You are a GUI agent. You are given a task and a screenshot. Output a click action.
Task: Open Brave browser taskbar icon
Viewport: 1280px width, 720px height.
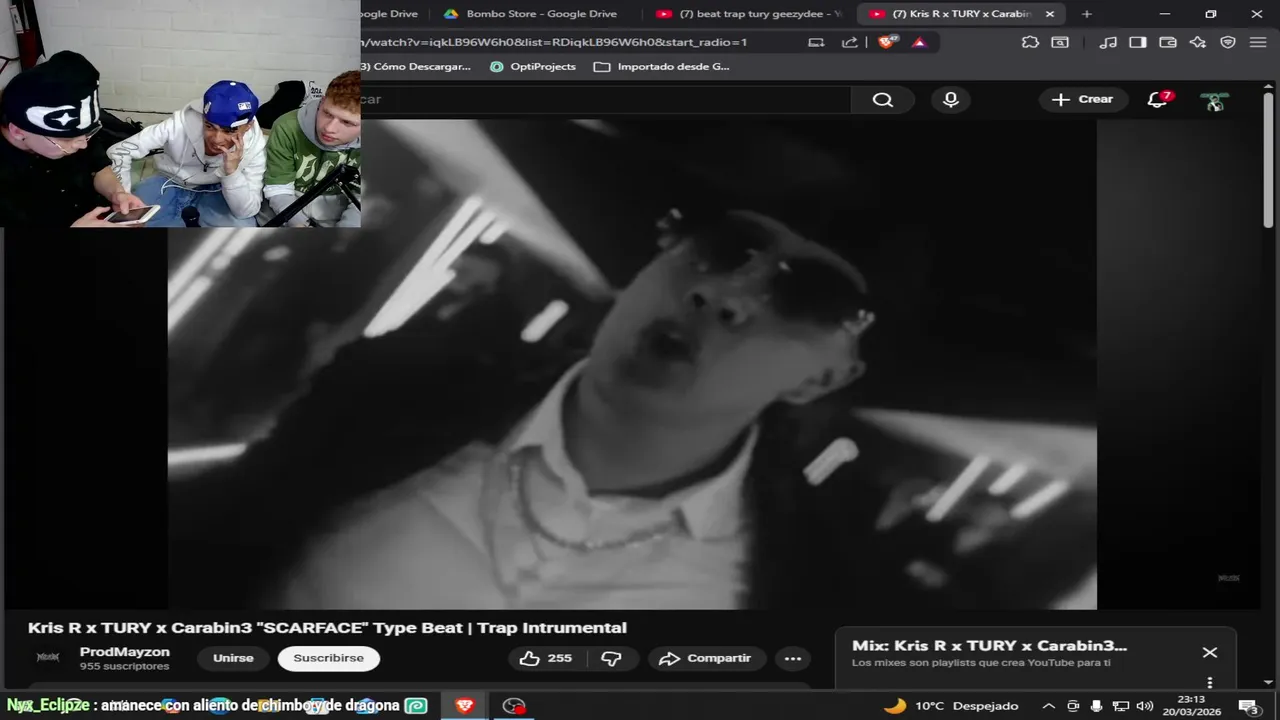coord(464,706)
